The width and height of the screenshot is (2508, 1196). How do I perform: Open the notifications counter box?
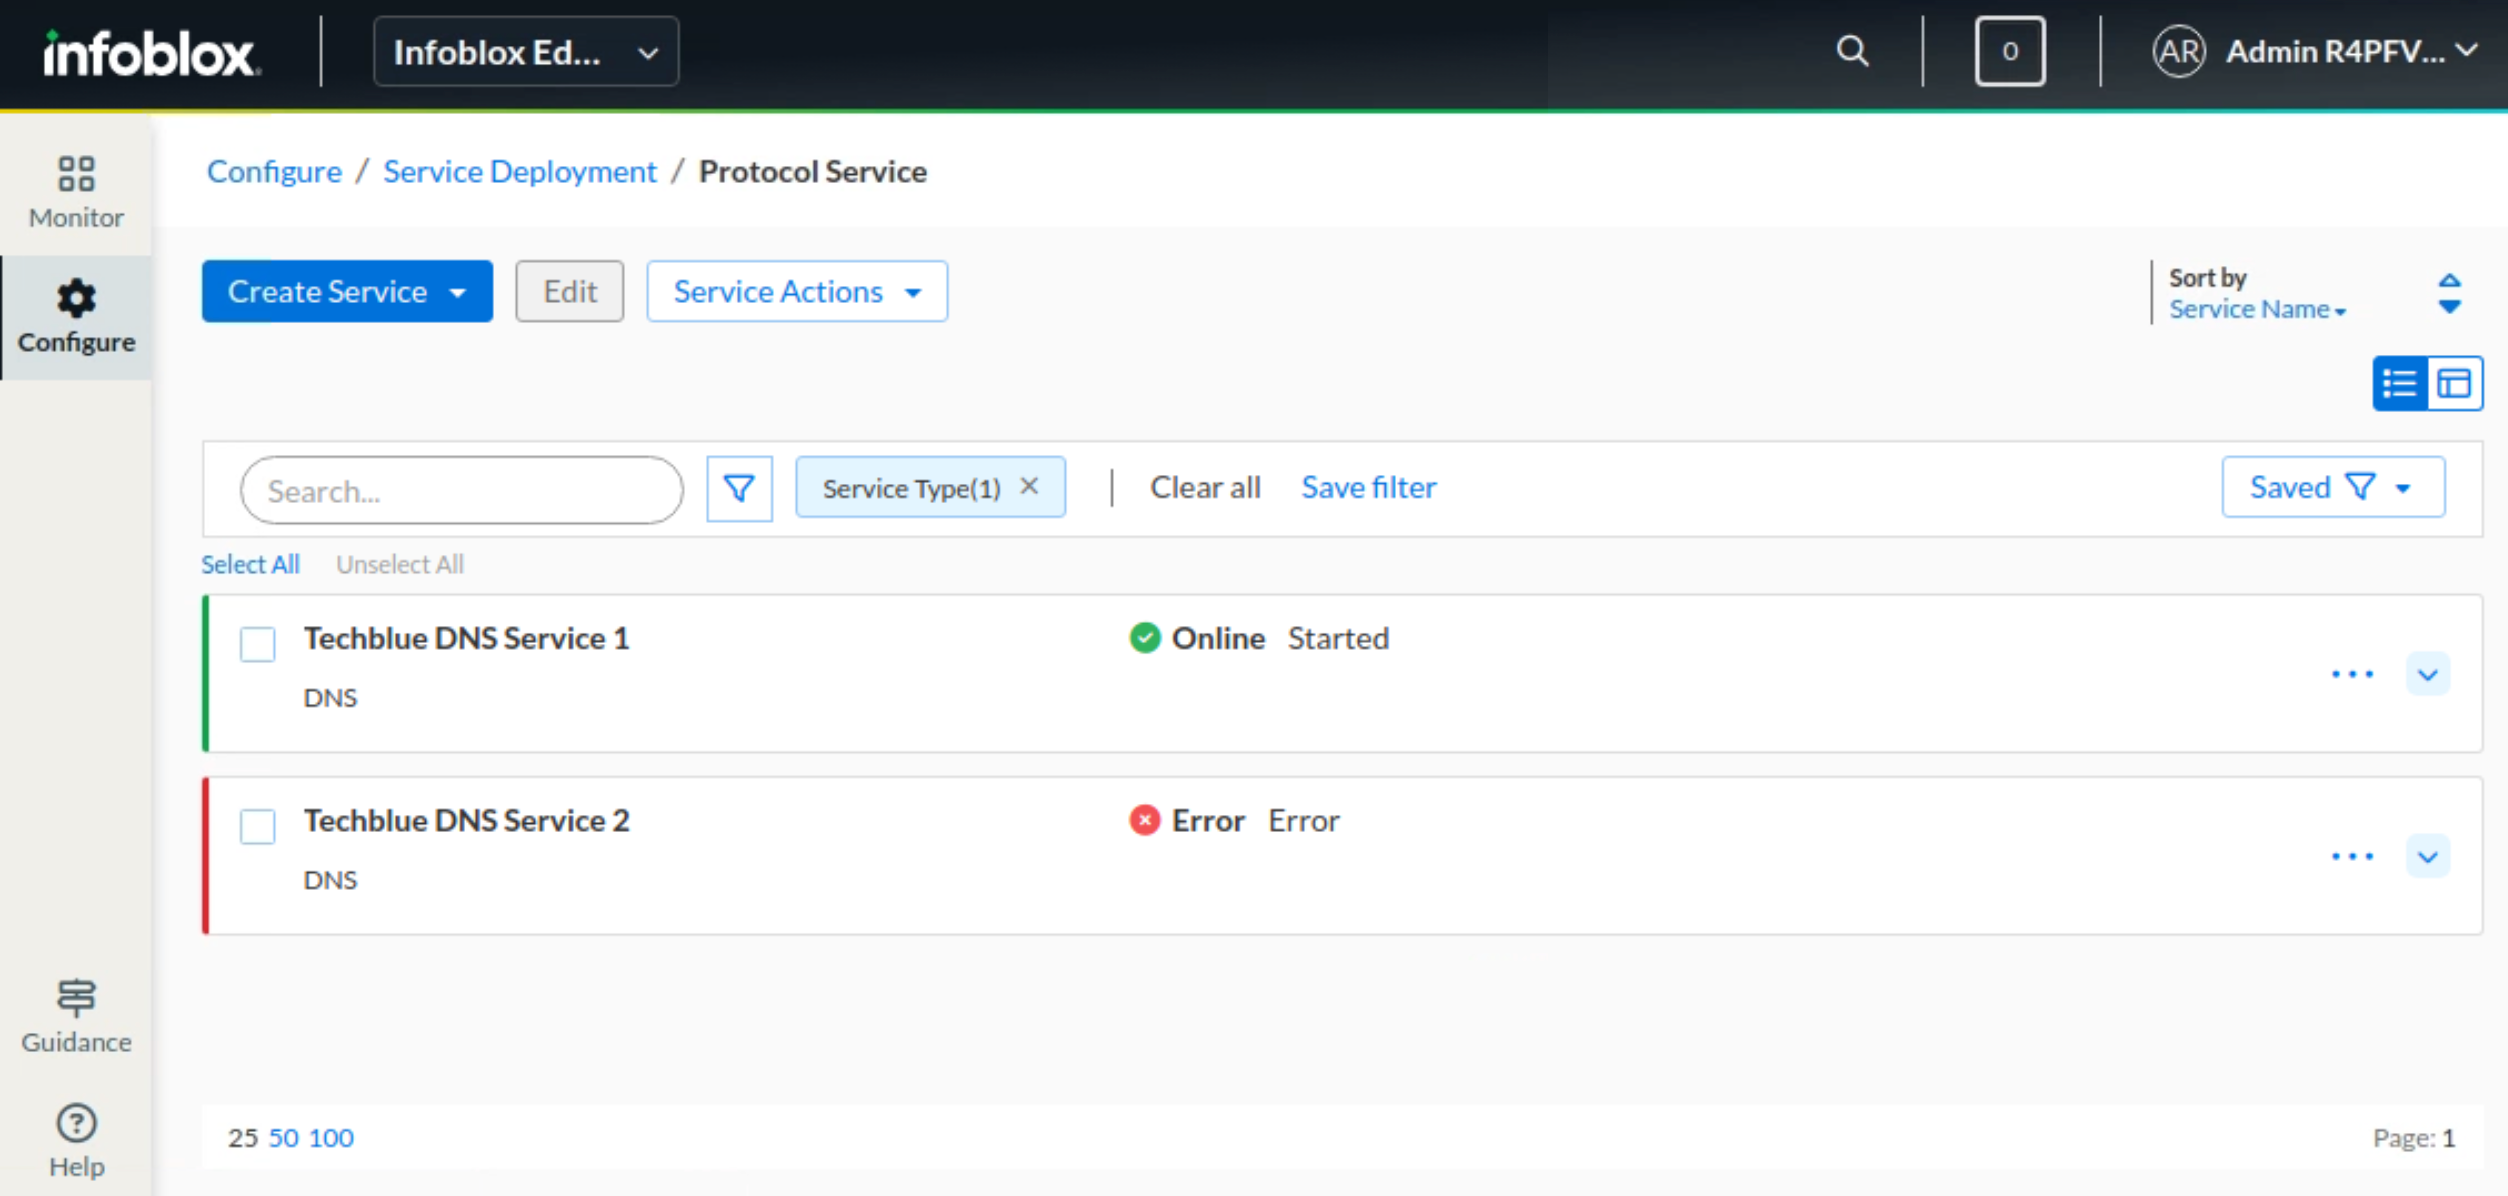click(x=2009, y=51)
